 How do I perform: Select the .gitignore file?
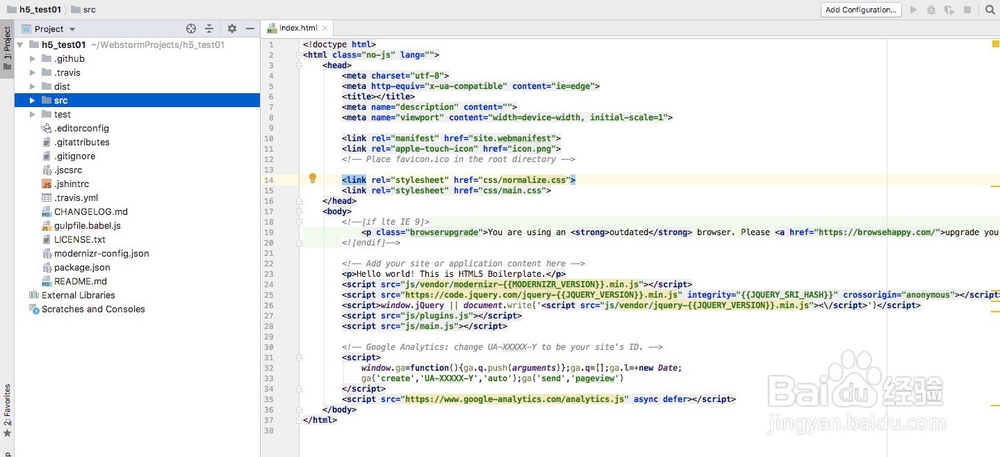pyautogui.click(x=74, y=156)
